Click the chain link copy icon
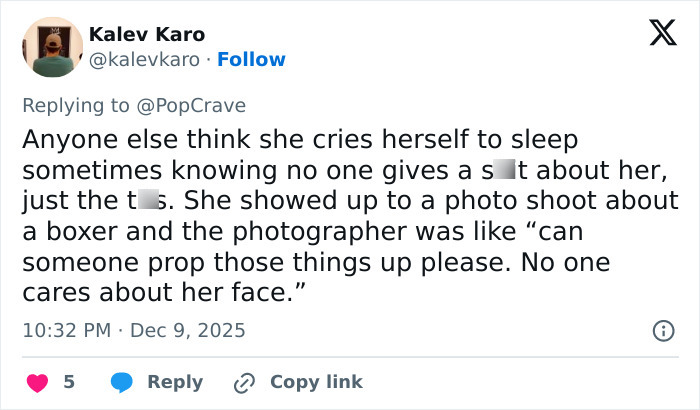 pyautogui.click(x=244, y=382)
